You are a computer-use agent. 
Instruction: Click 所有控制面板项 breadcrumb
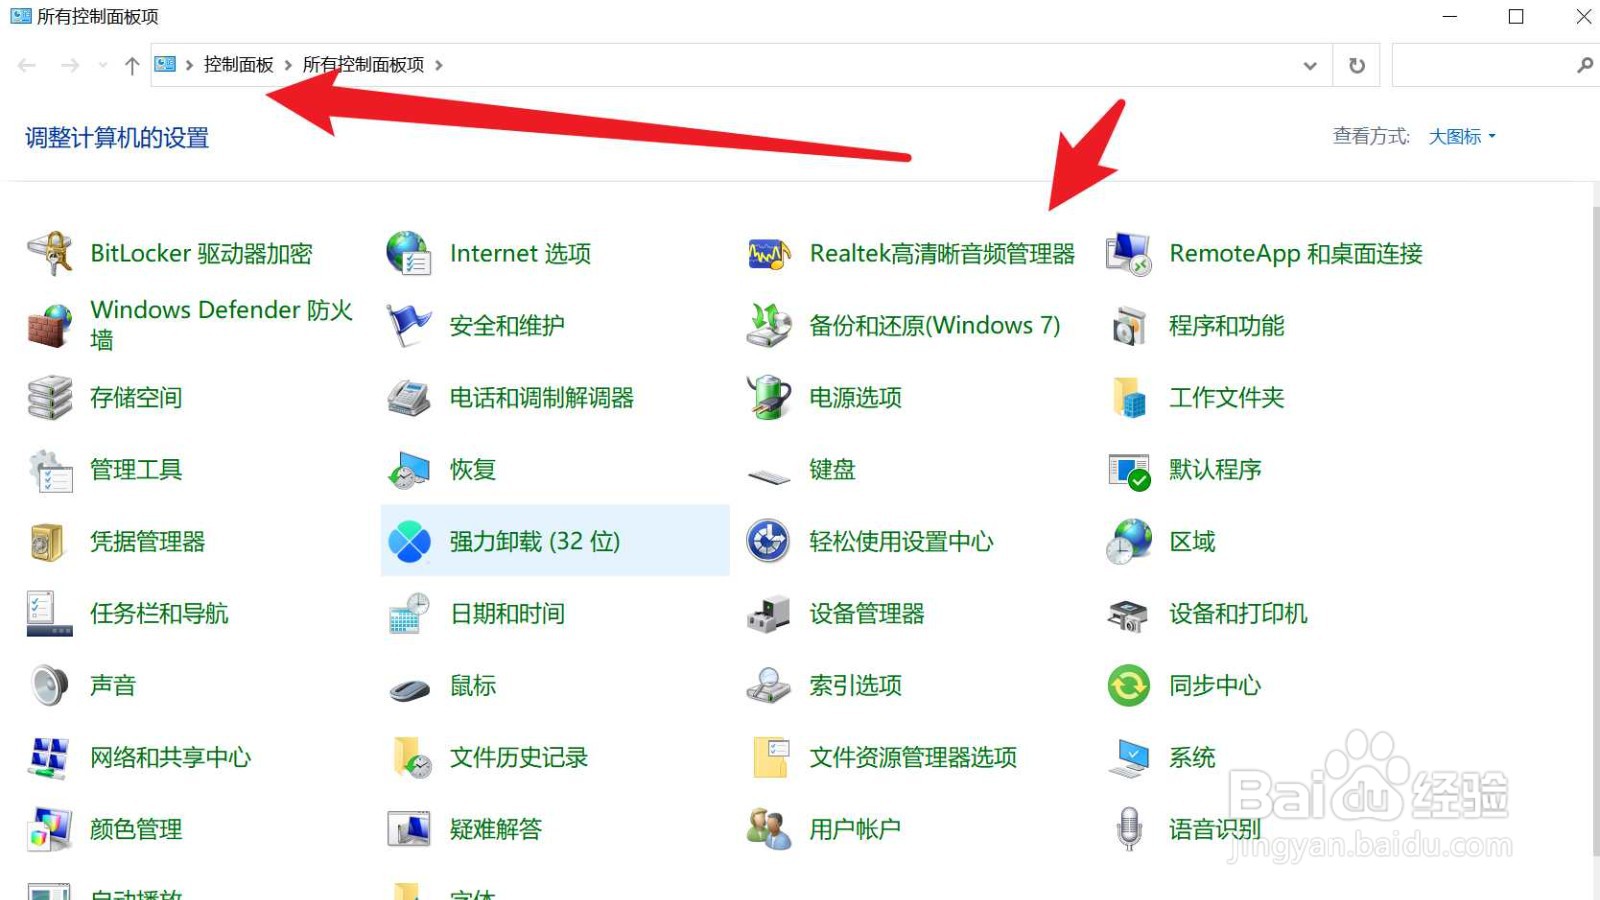click(x=363, y=65)
